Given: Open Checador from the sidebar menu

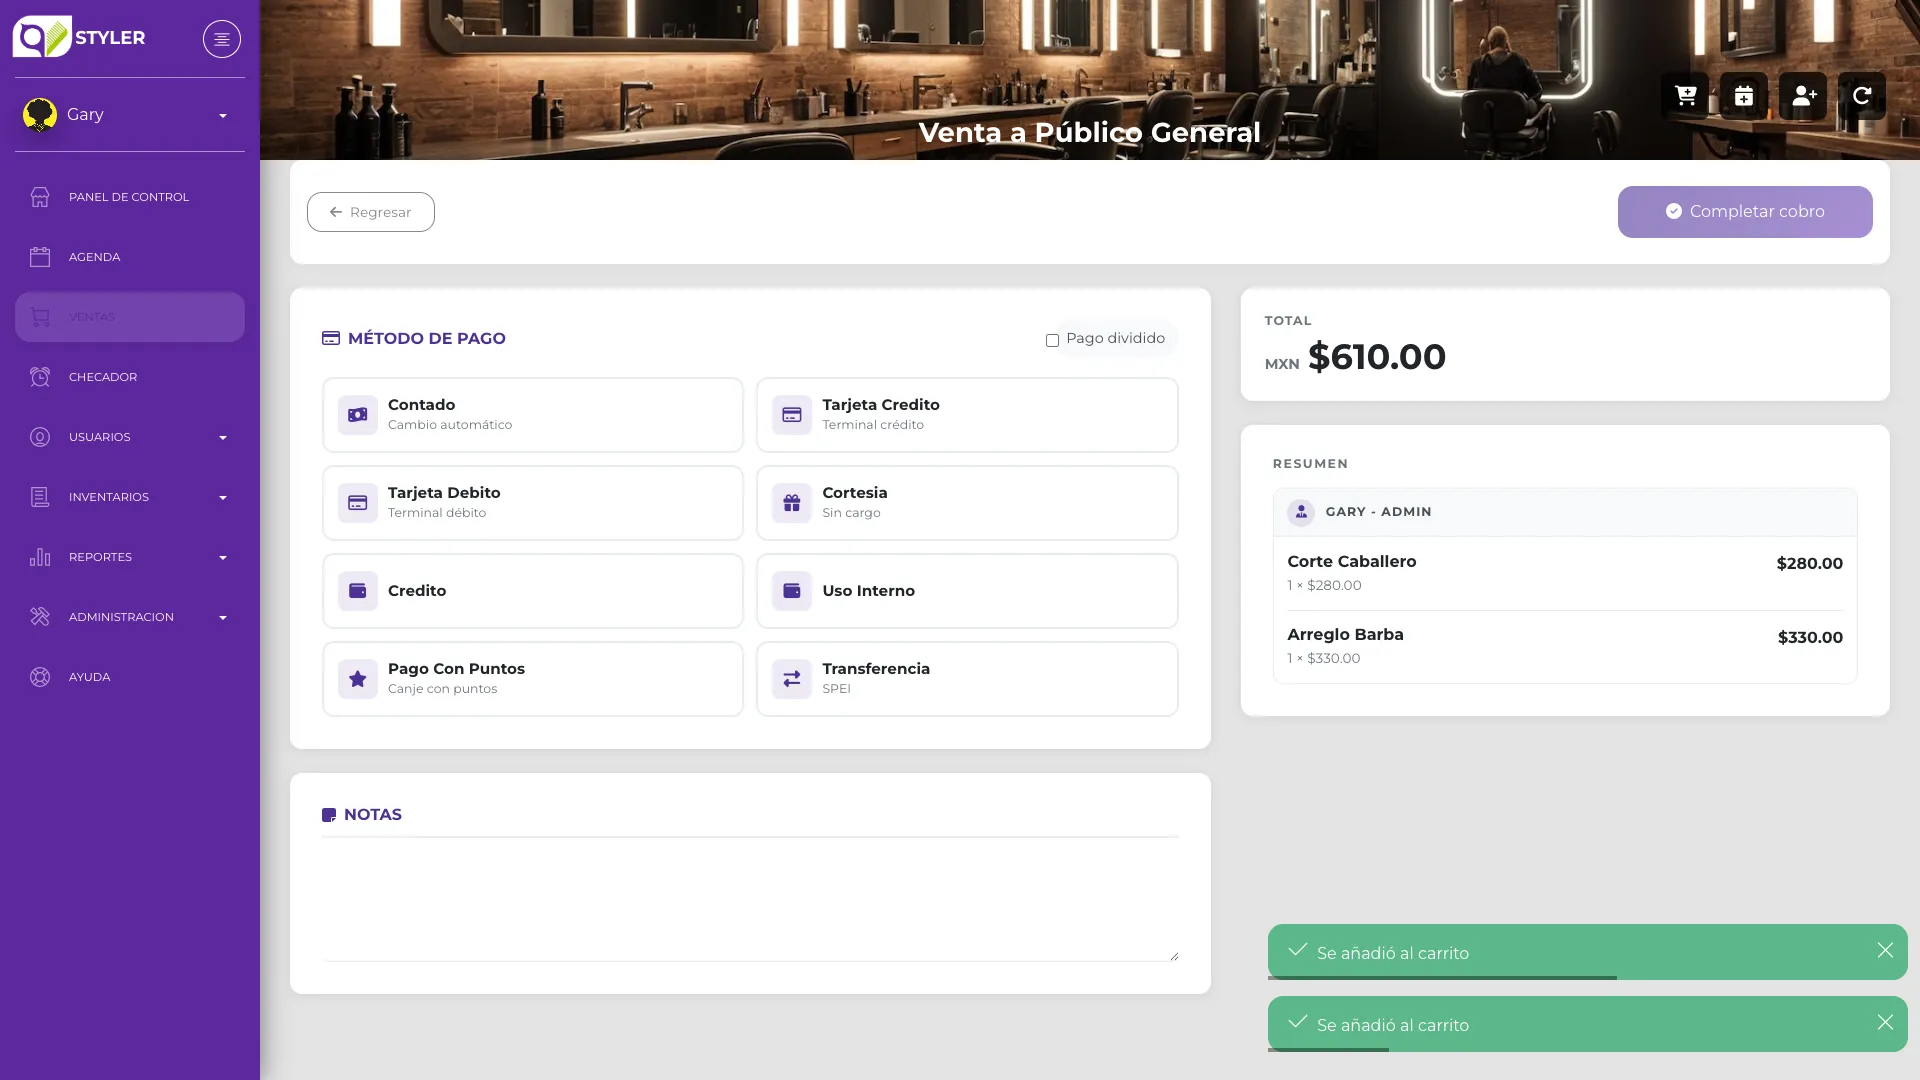Looking at the screenshot, I should click(x=130, y=377).
